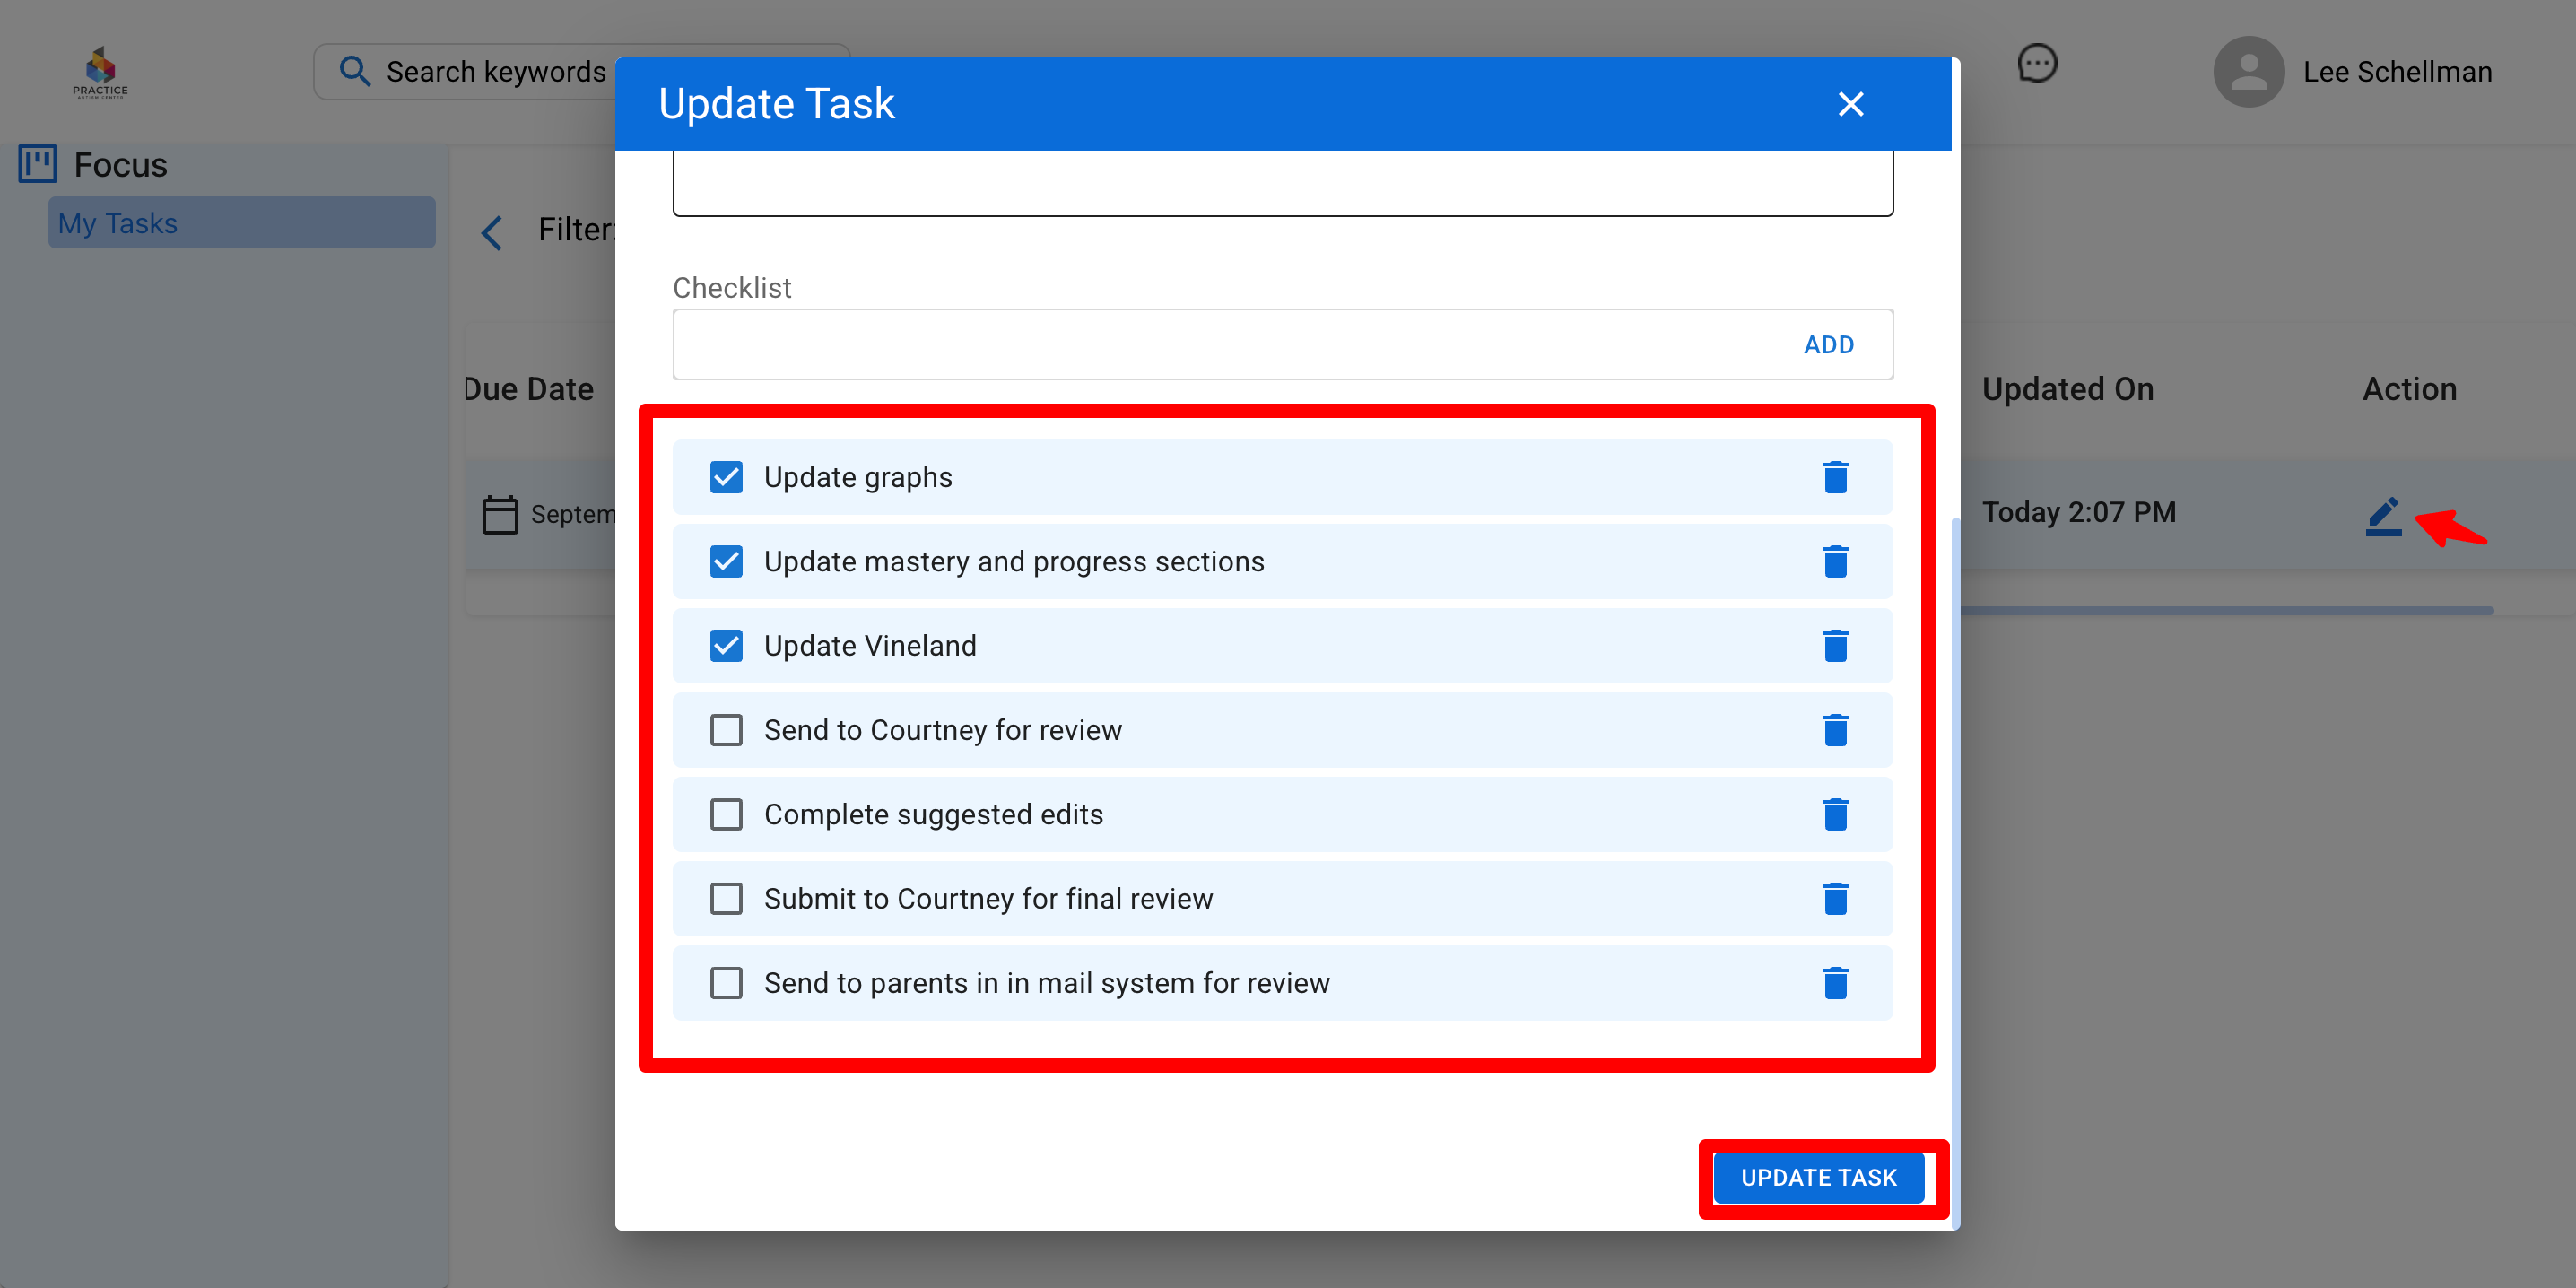
Task: Click the search magnifier icon
Action: (x=354, y=72)
